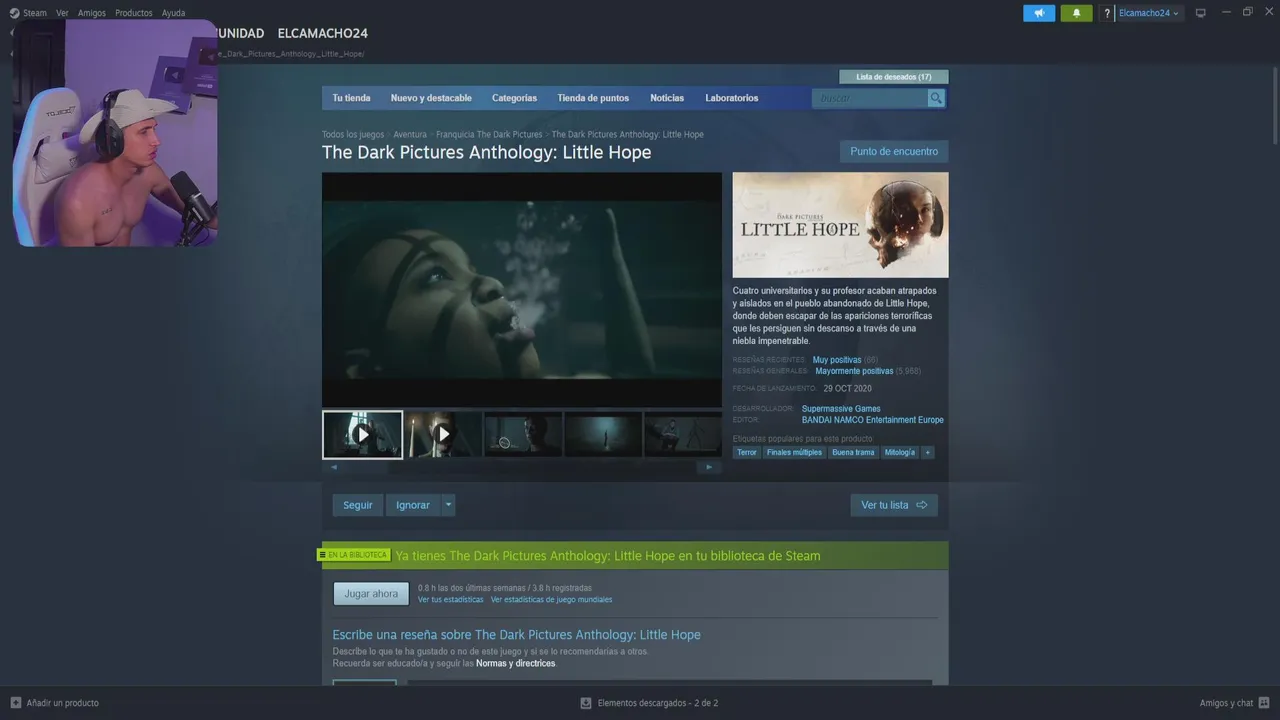Image resolution: width=1280 pixels, height=720 pixels.
Task: Click Añadir un producto
Action: [54, 703]
